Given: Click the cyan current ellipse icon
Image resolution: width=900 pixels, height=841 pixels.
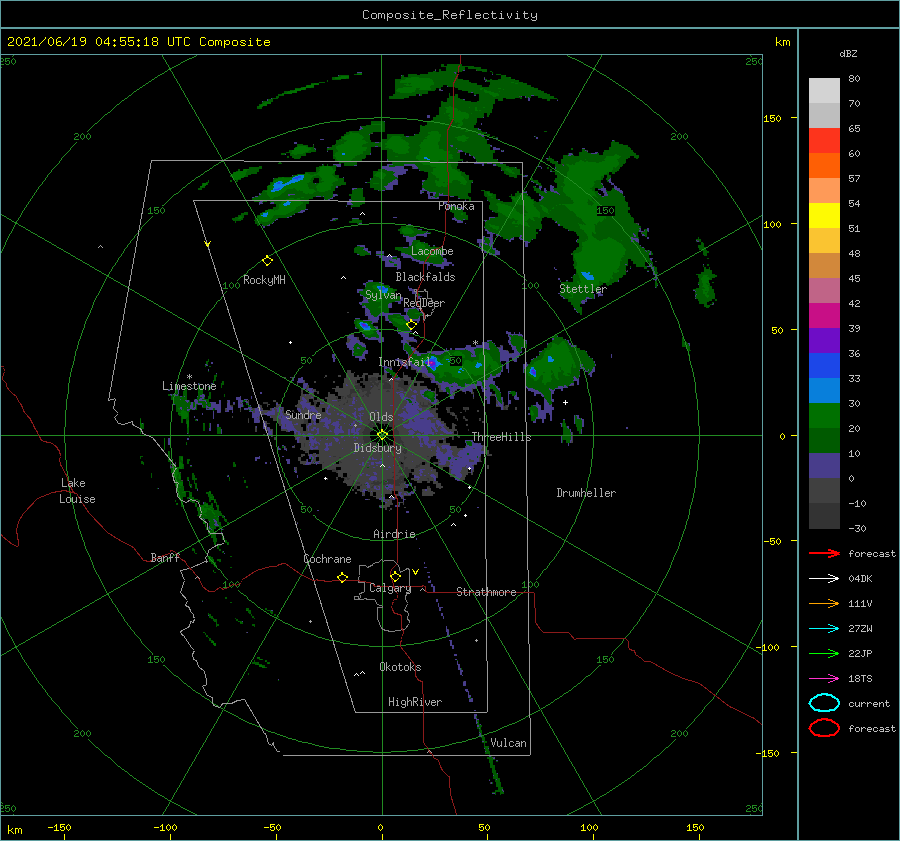Looking at the screenshot, I should coord(824,703).
